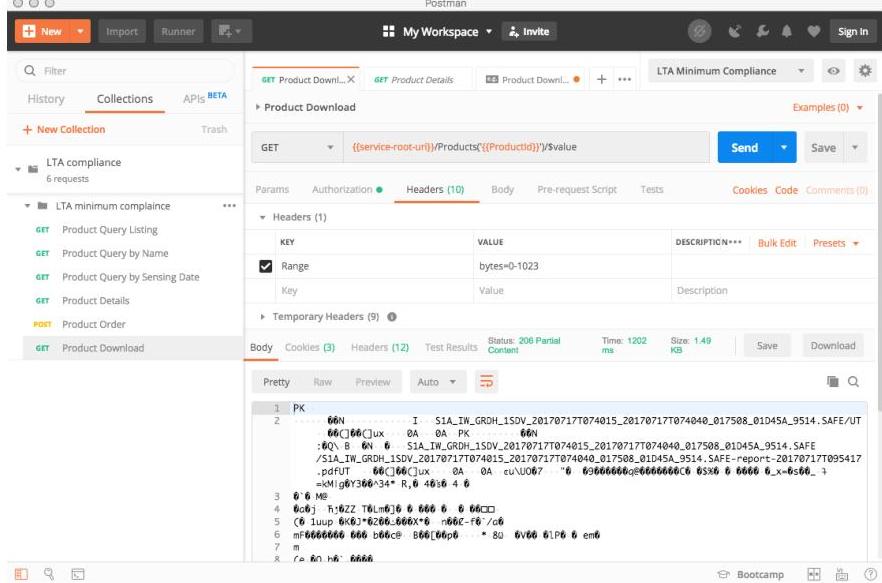Click the Import button
This screenshot has height=583, width=882.
(122, 32)
